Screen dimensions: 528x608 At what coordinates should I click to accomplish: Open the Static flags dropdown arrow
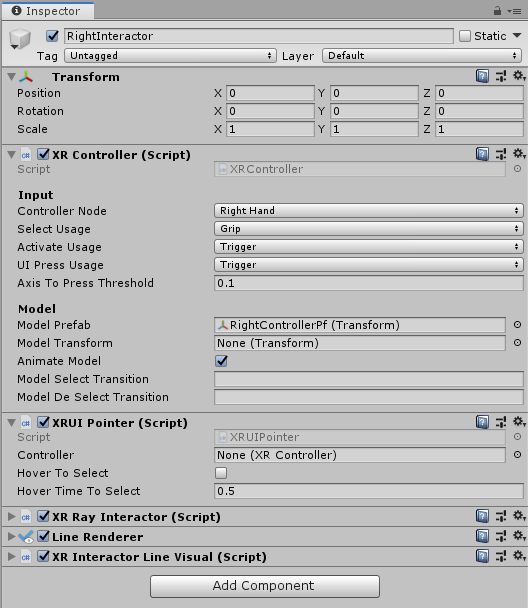(517, 36)
